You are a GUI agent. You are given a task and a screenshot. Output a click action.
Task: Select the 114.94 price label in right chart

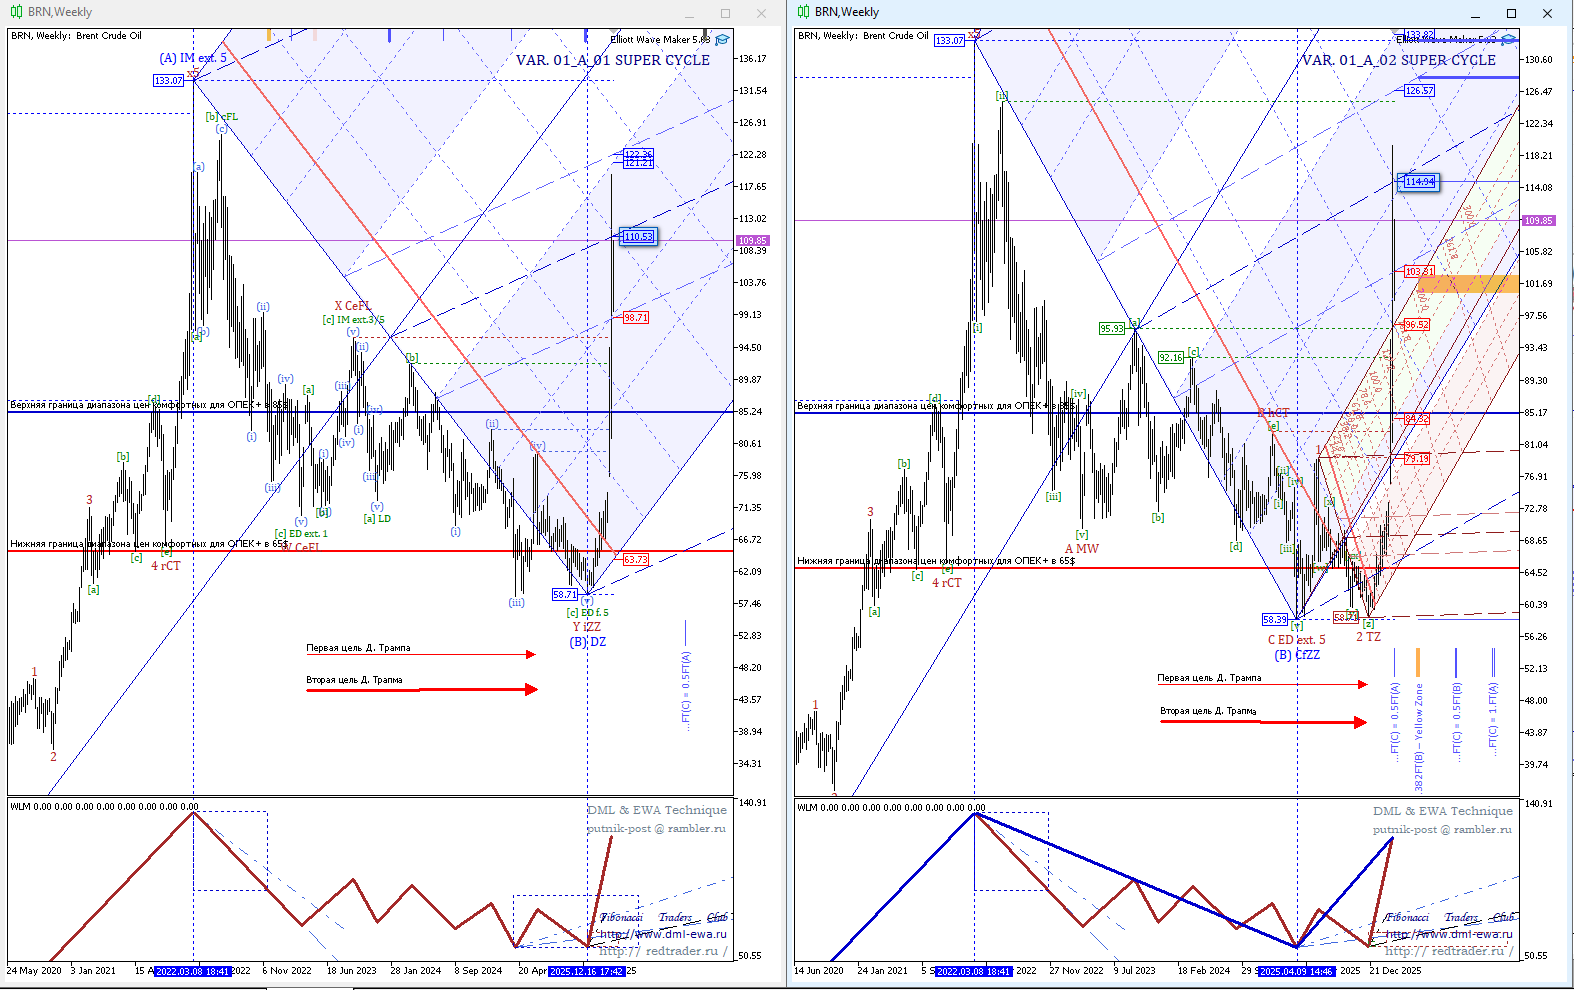1418,182
